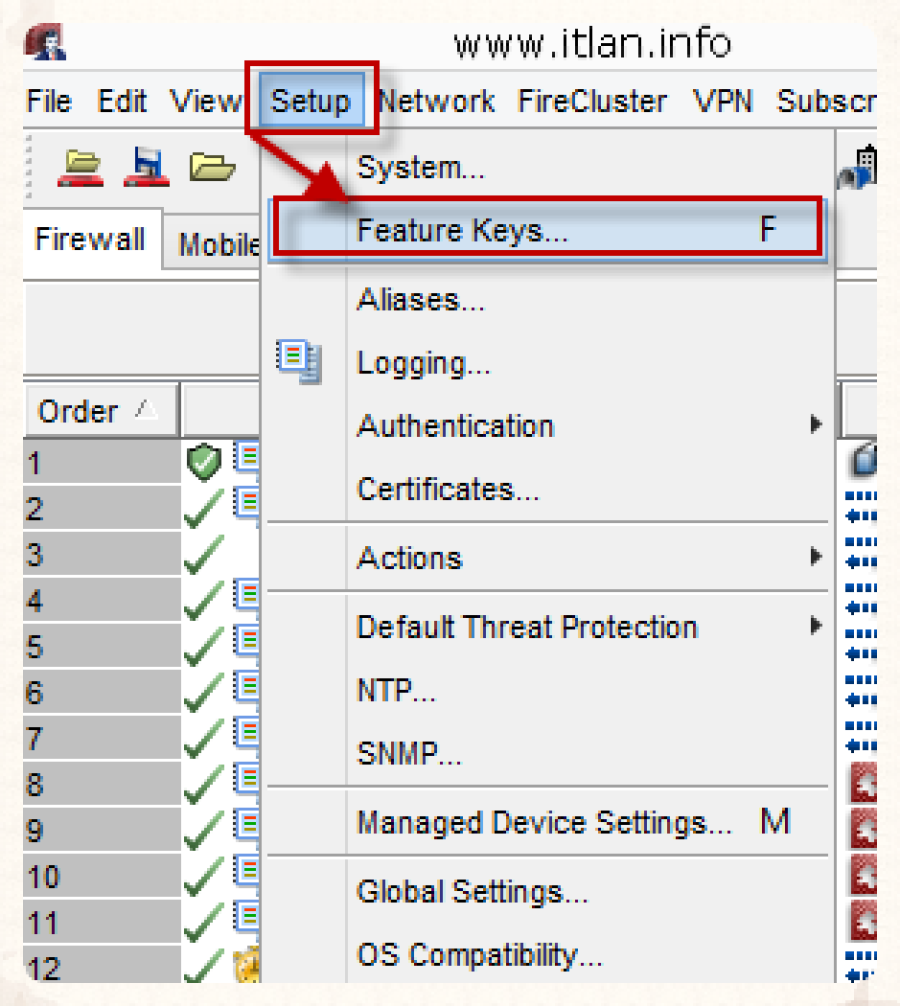This screenshot has width=900, height=1006.
Task: Open the Network menu
Action: click(x=436, y=101)
